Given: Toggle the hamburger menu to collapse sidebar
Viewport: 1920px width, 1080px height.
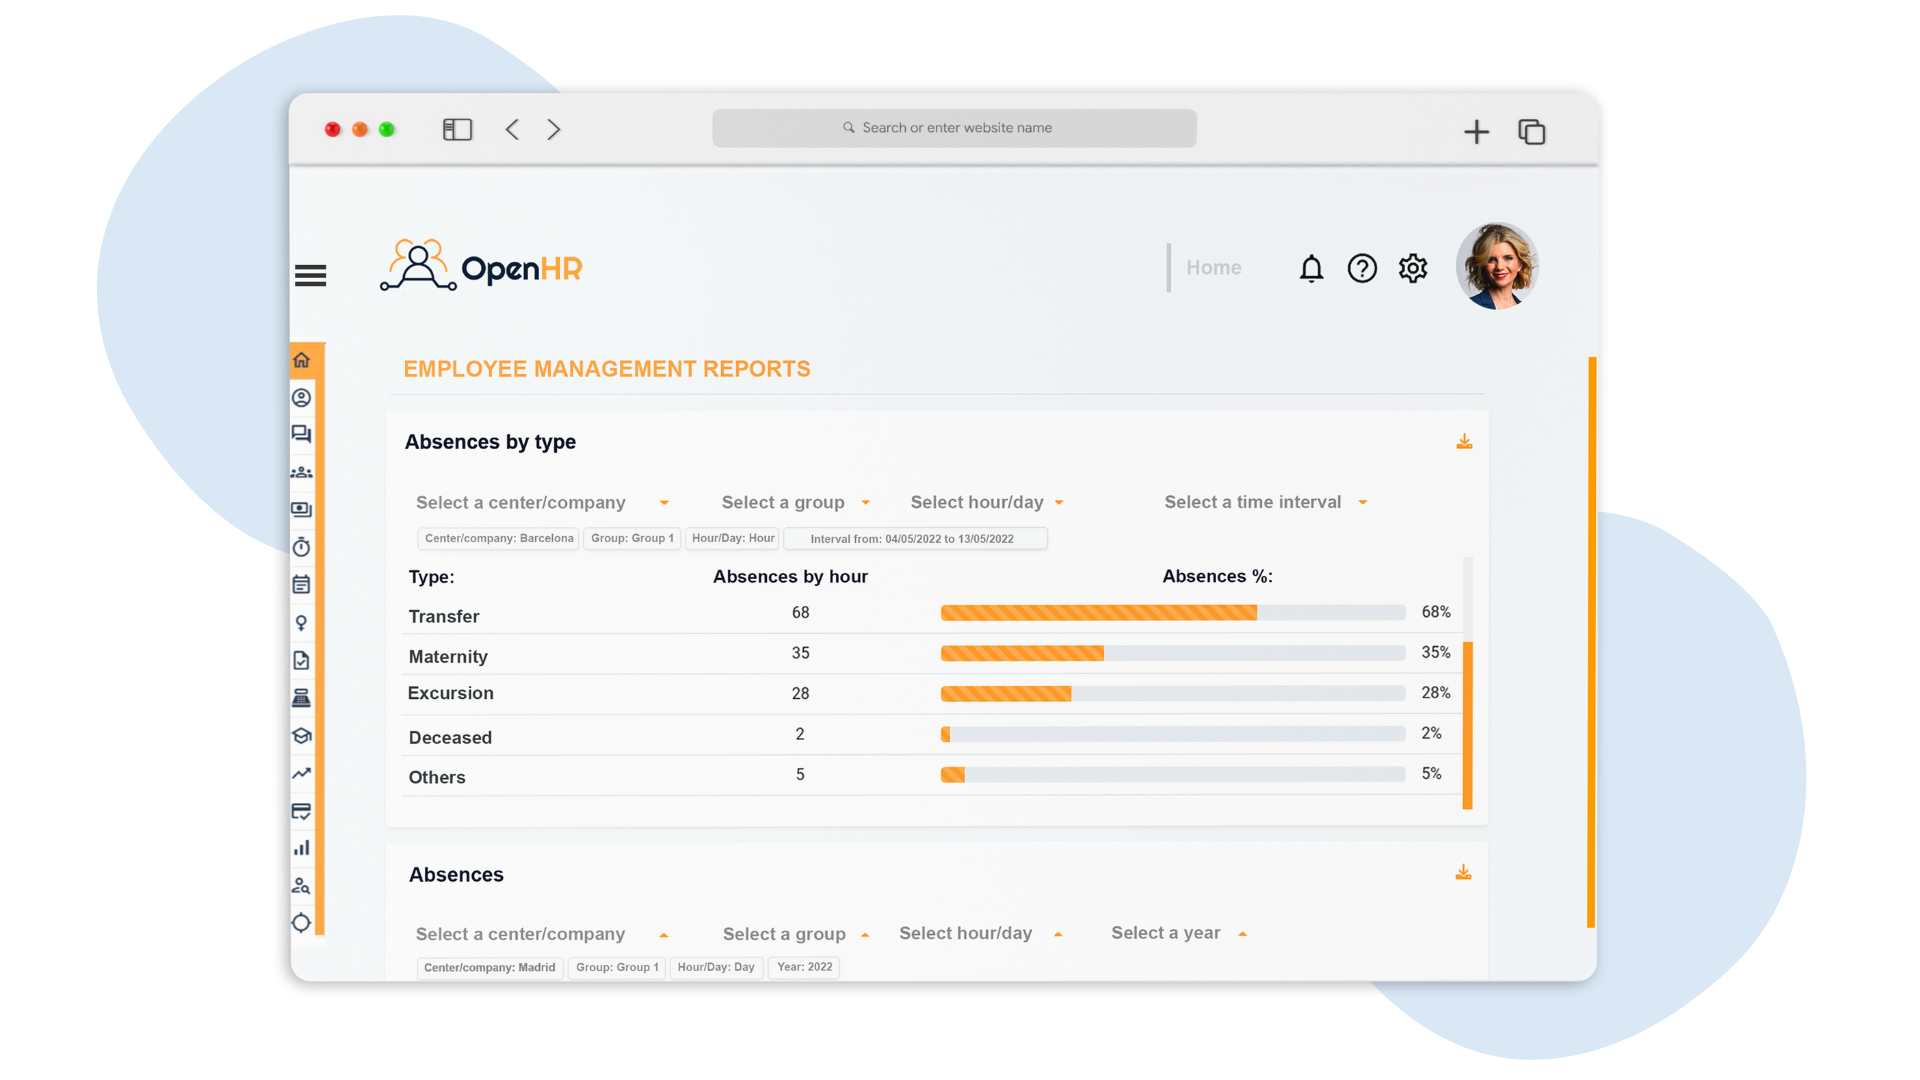Looking at the screenshot, I should tap(310, 275).
